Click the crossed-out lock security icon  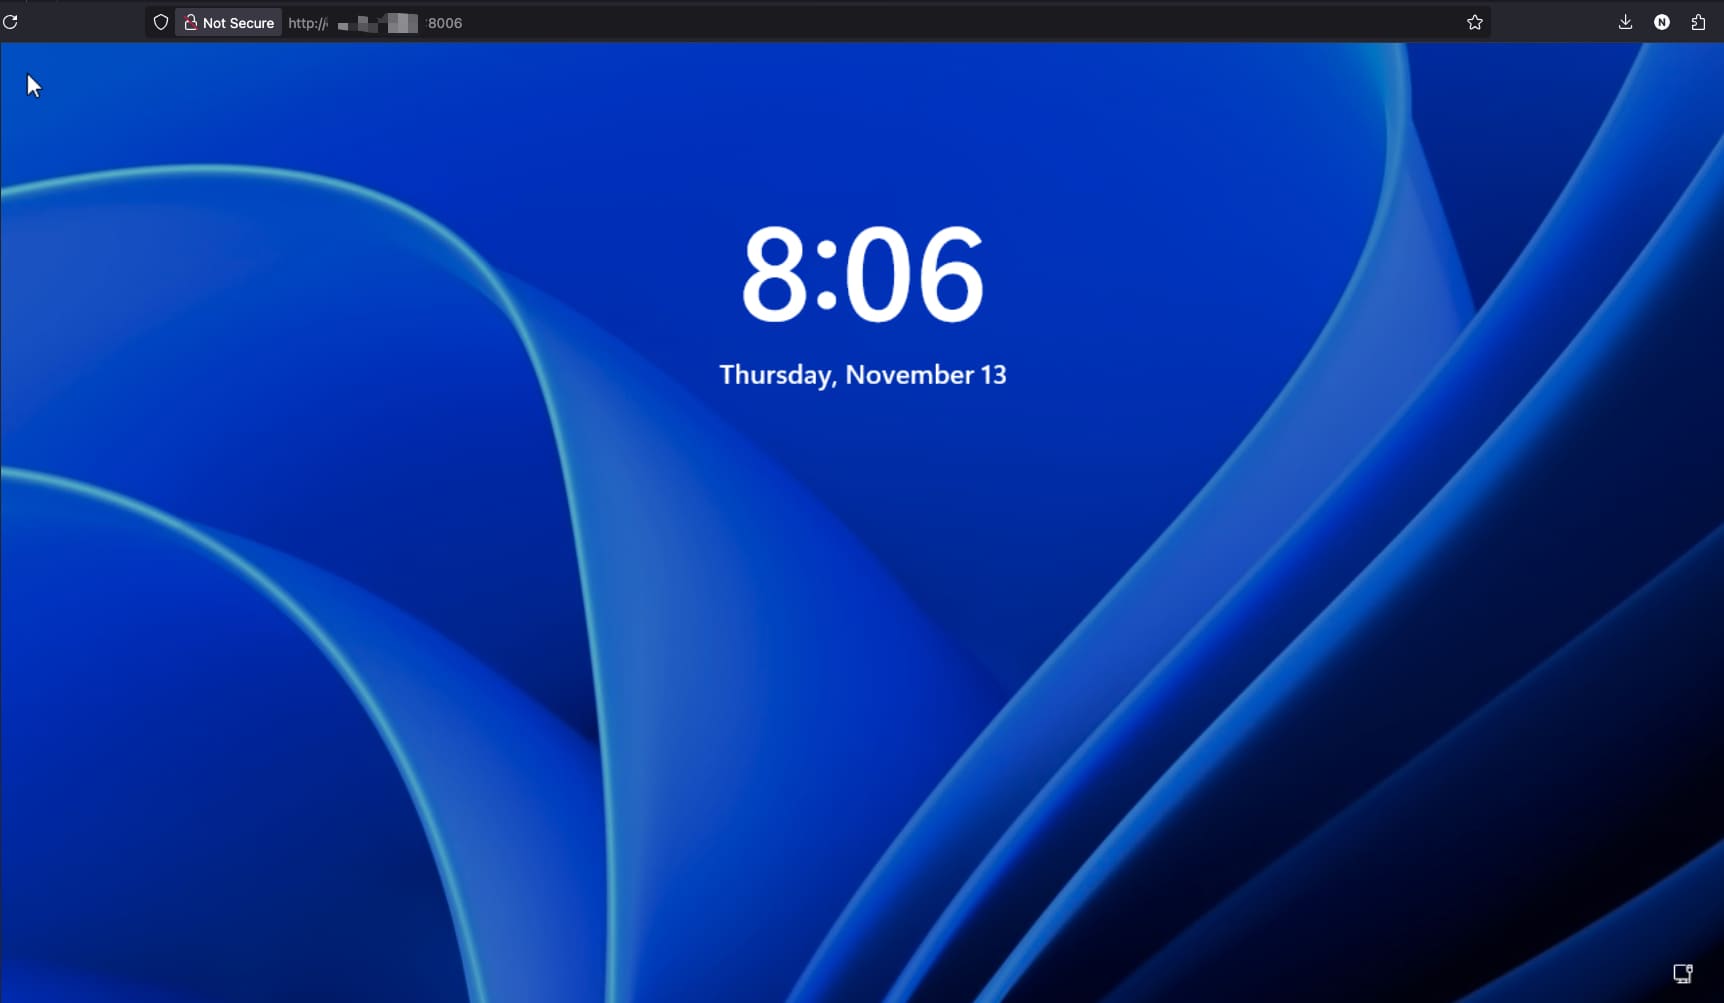pyautogui.click(x=190, y=22)
